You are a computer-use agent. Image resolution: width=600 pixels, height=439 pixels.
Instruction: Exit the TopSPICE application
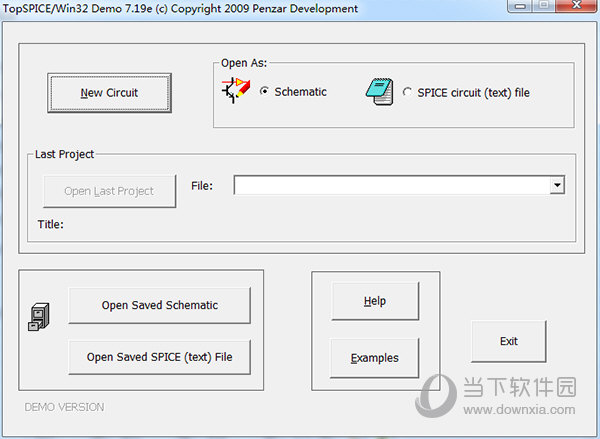(x=509, y=341)
